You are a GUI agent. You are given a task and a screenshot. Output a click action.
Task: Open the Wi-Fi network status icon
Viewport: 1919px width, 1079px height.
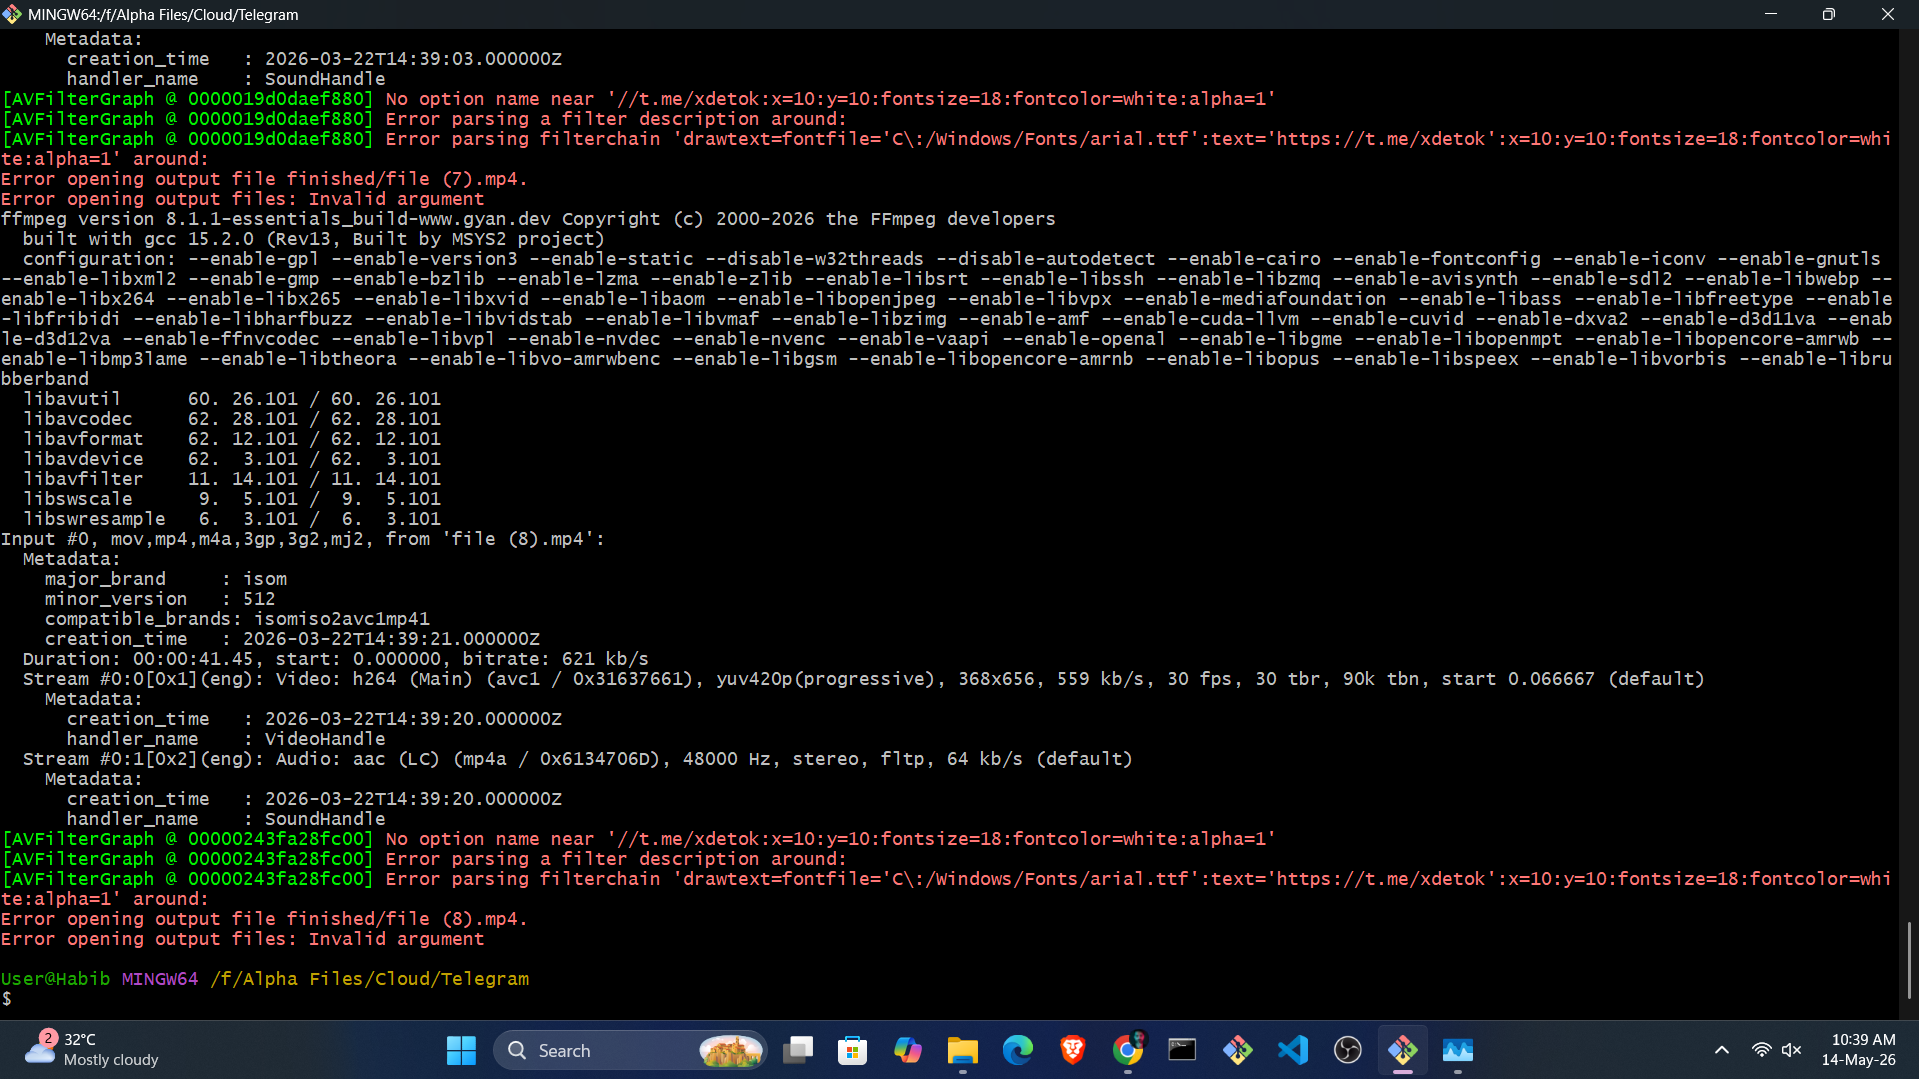[1762, 1050]
